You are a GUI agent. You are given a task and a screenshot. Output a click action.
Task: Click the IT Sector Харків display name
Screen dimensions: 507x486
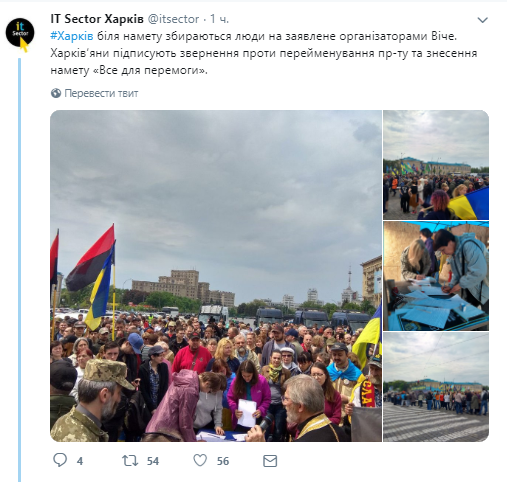97,19
